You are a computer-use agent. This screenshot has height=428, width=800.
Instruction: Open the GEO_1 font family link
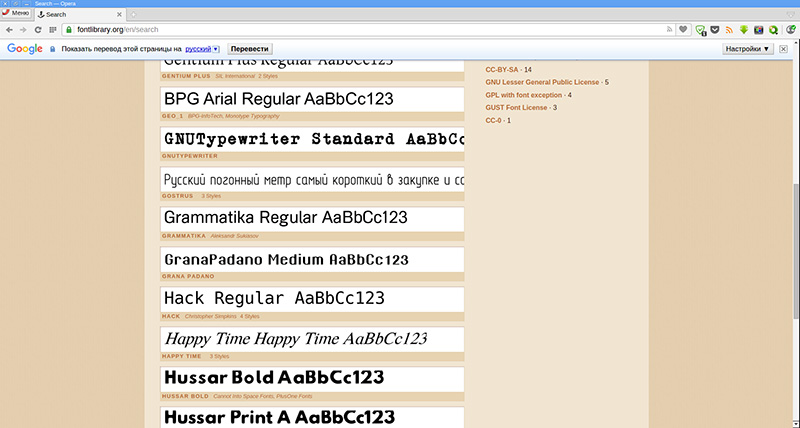172,116
